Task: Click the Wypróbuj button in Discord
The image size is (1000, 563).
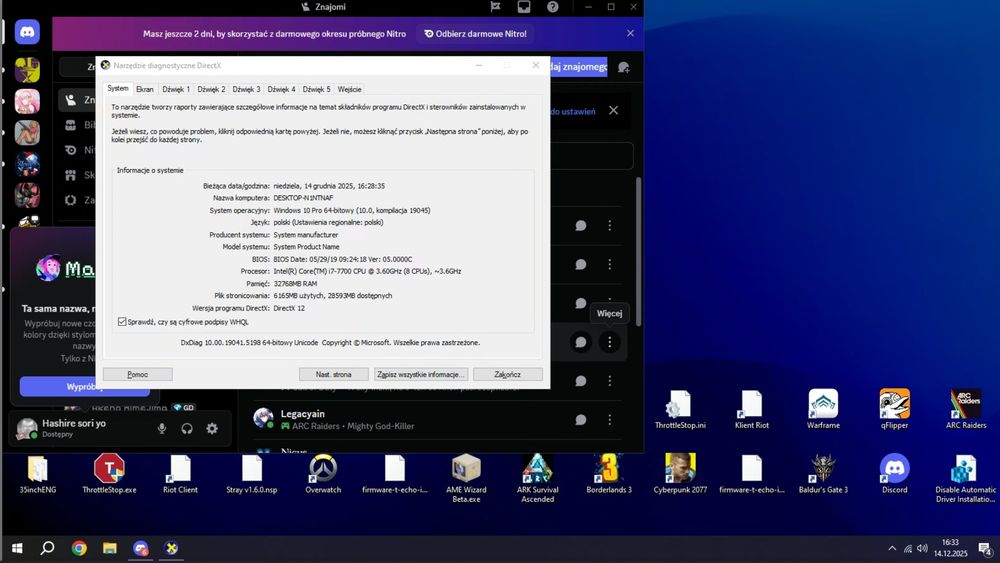Action: [84, 386]
